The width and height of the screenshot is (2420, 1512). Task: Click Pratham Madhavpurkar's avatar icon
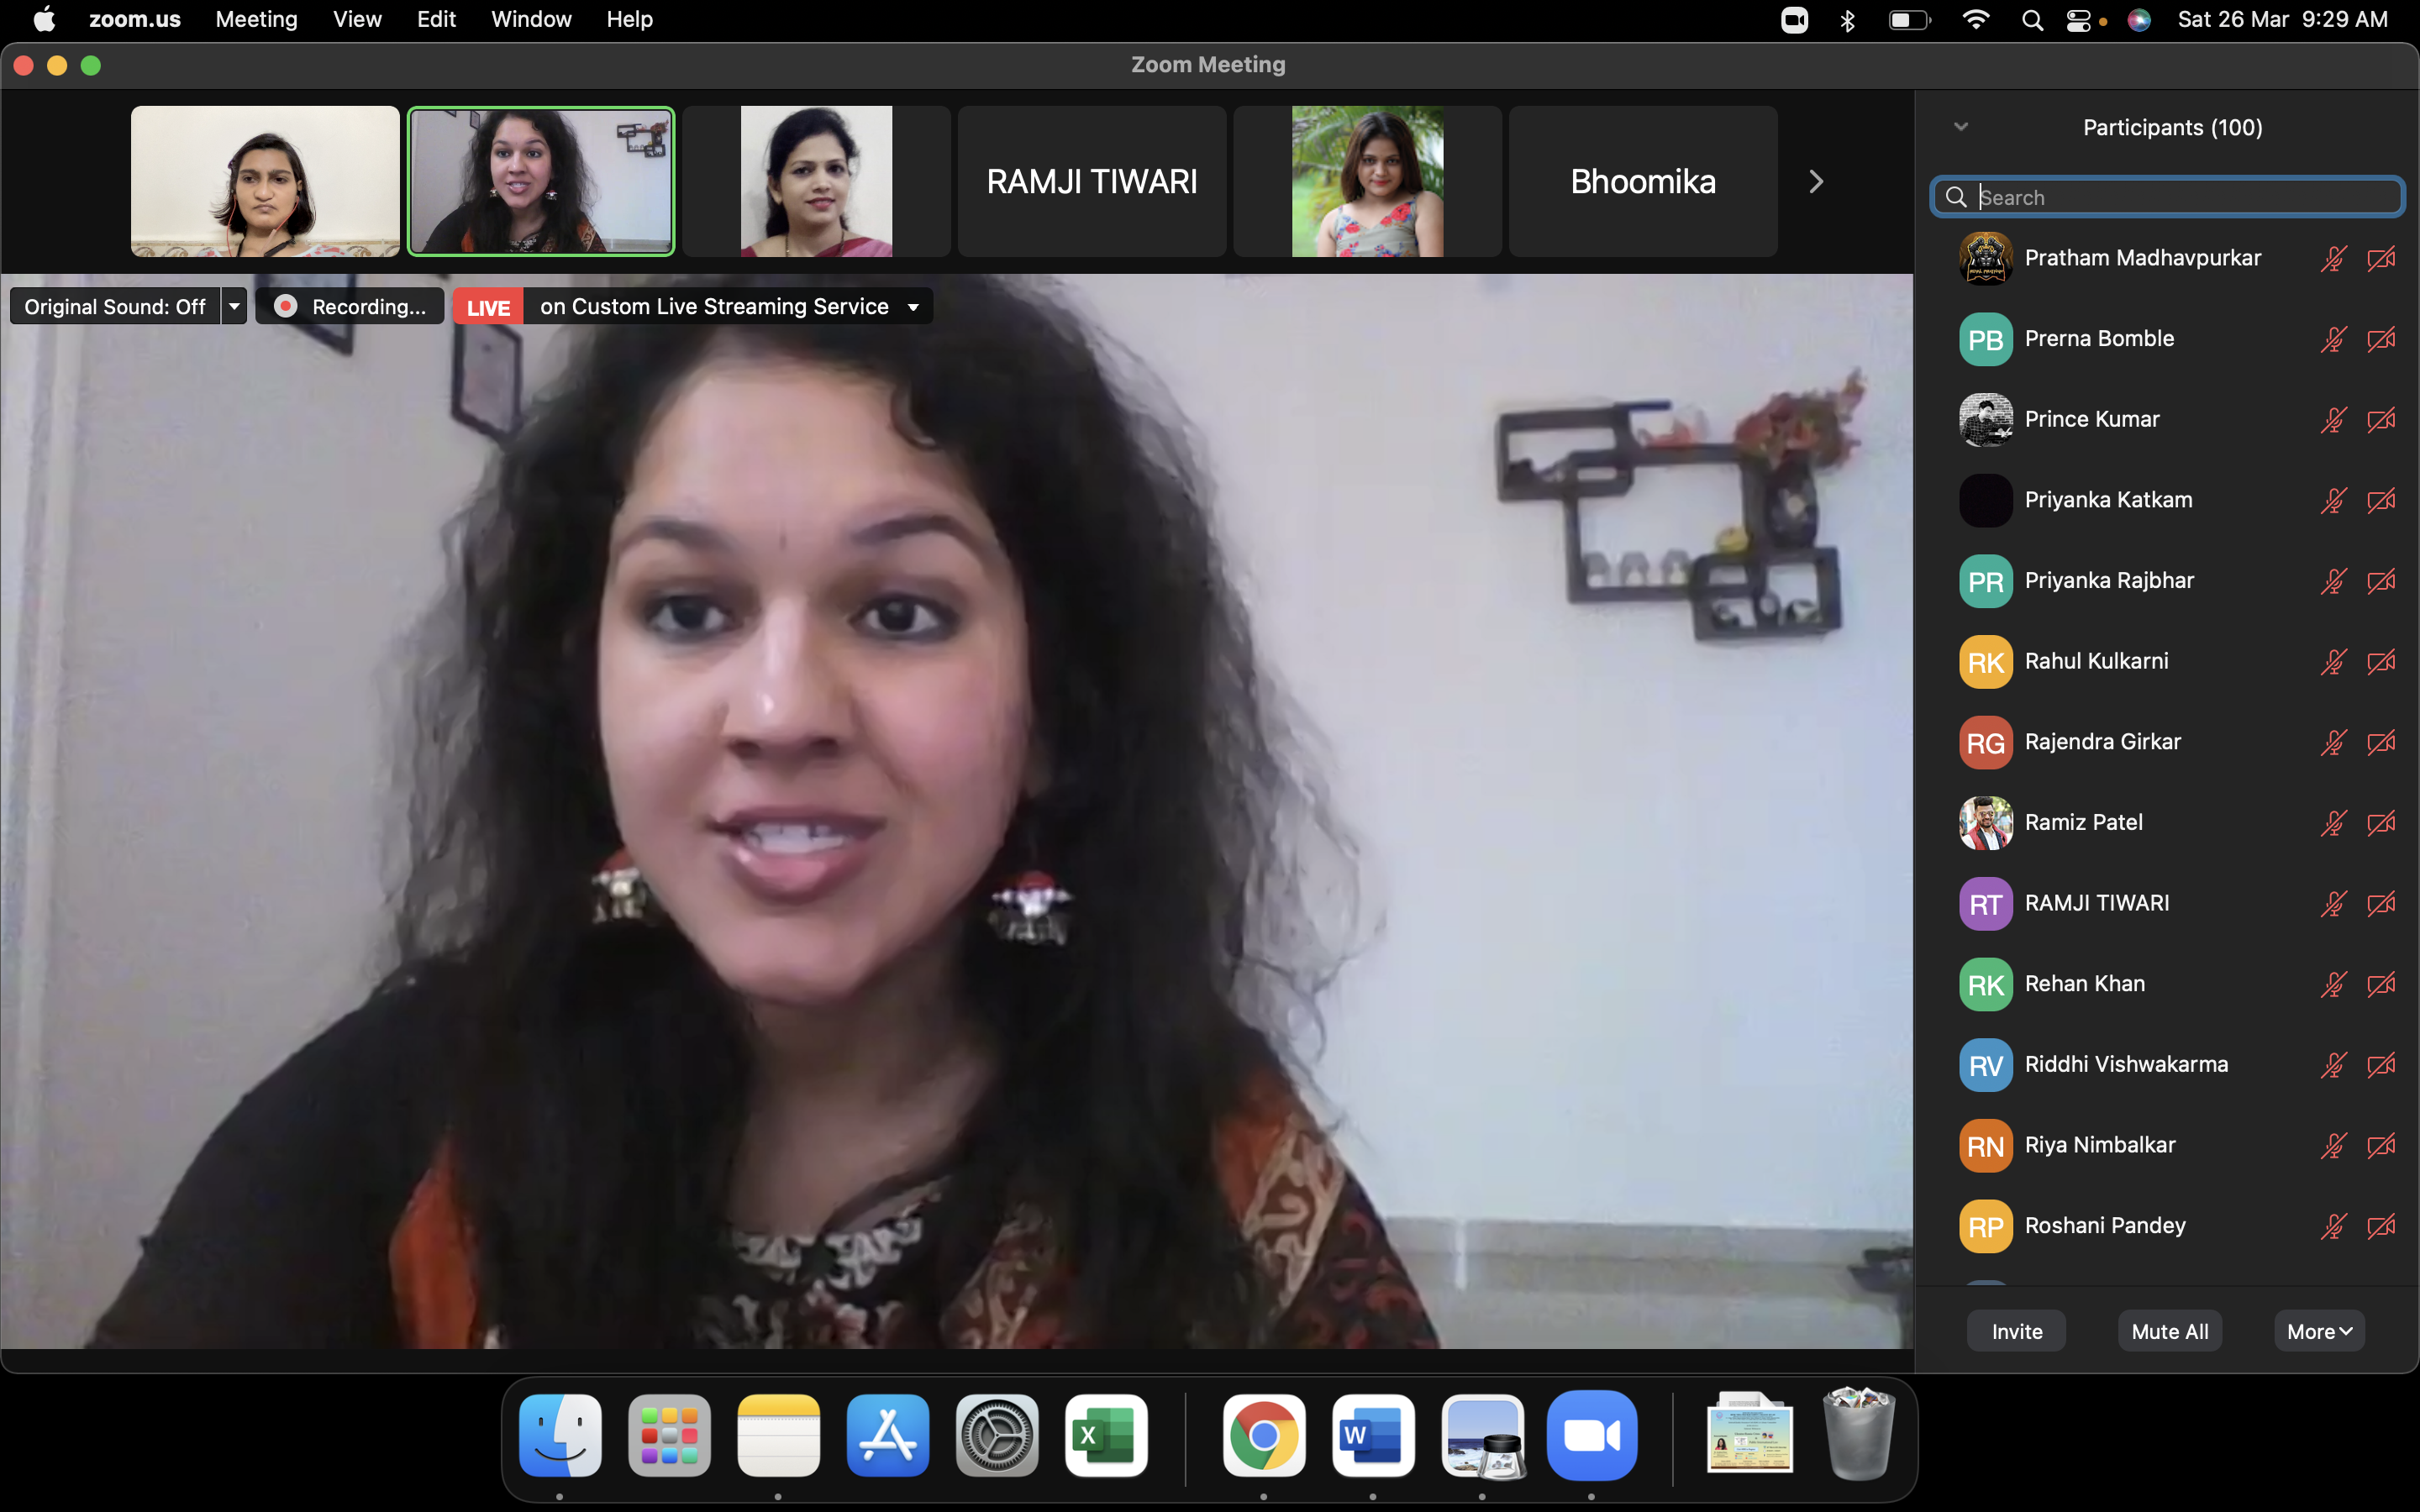tap(1985, 258)
